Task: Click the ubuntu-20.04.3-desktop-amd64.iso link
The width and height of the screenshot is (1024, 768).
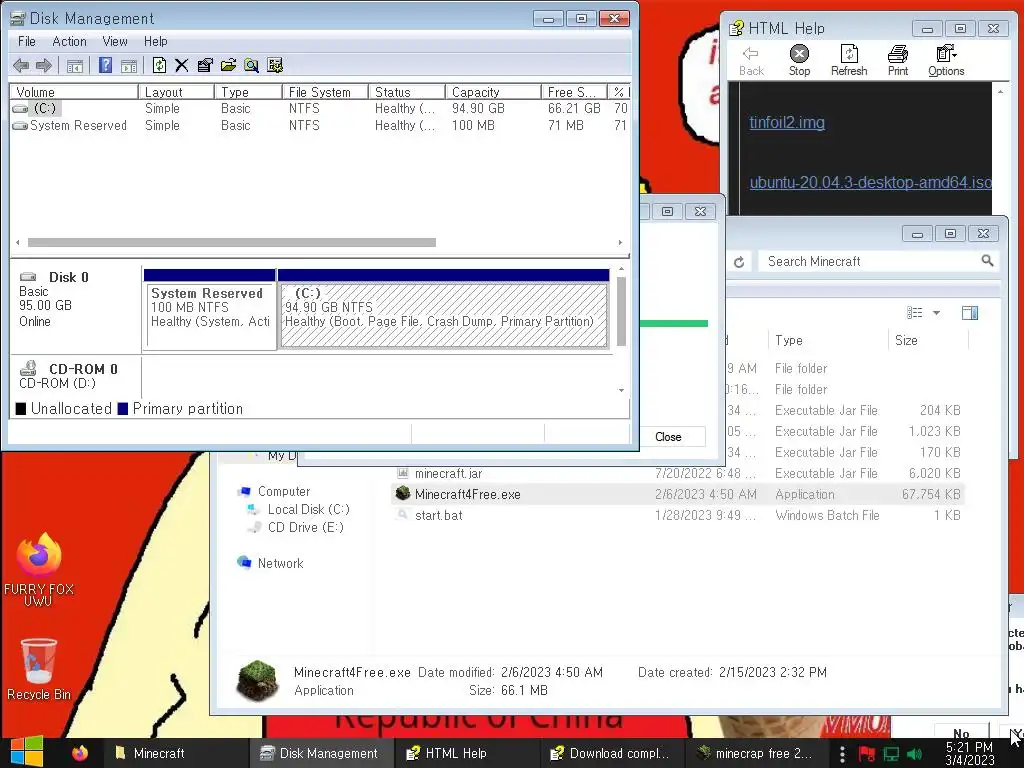Action: (871, 182)
